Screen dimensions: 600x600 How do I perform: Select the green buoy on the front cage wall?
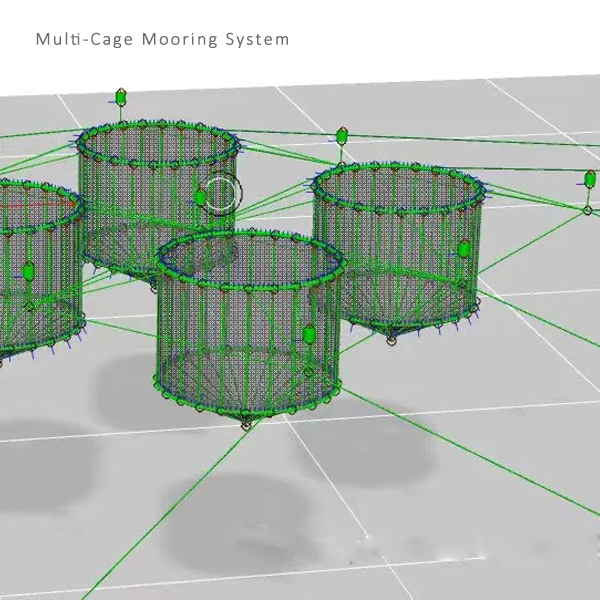pyautogui.click(x=309, y=334)
